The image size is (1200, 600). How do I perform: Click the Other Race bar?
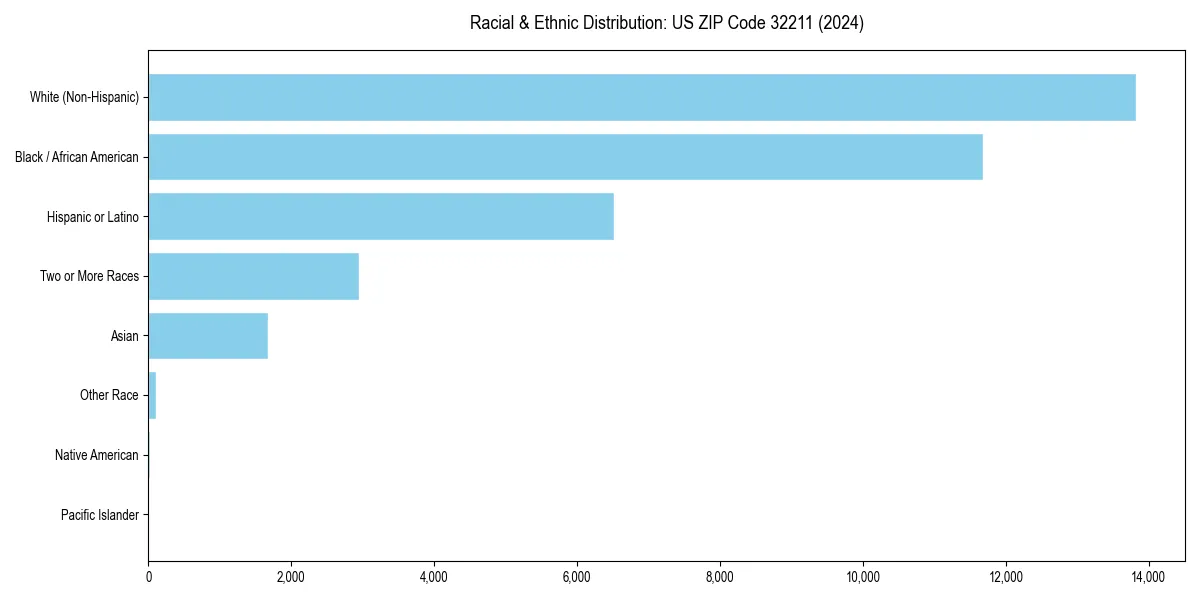152,395
